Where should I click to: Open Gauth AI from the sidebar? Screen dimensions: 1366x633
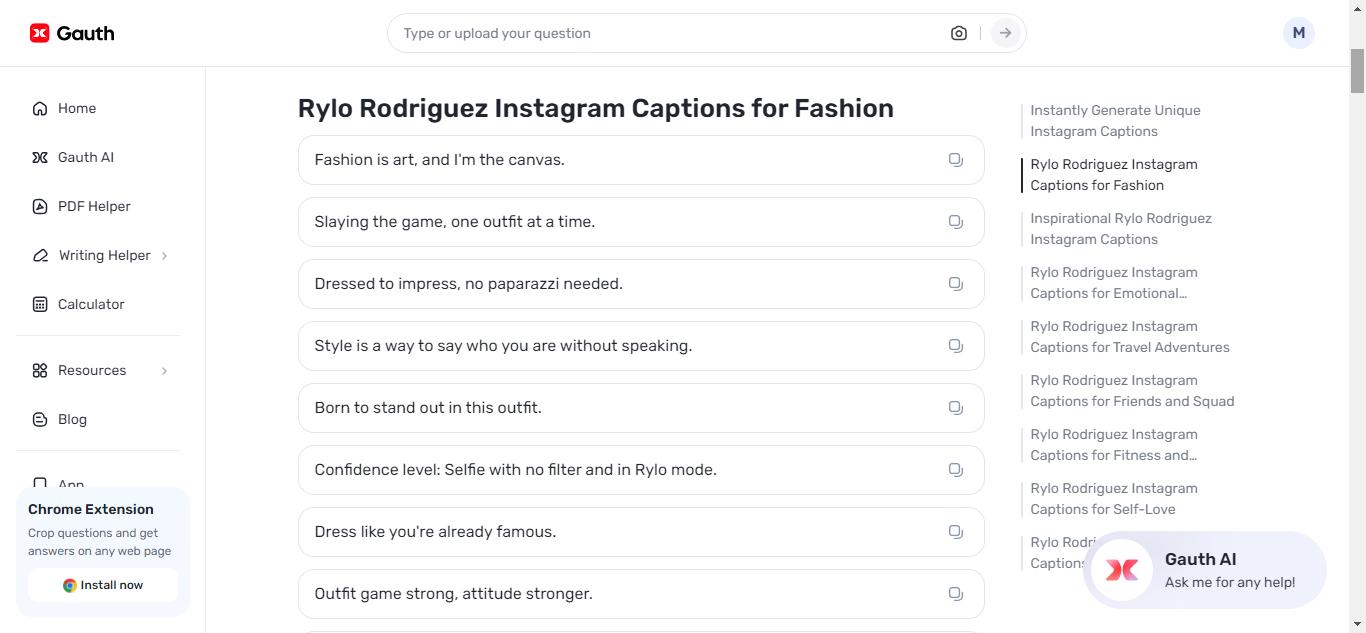pyautogui.click(x=85, y=157)
